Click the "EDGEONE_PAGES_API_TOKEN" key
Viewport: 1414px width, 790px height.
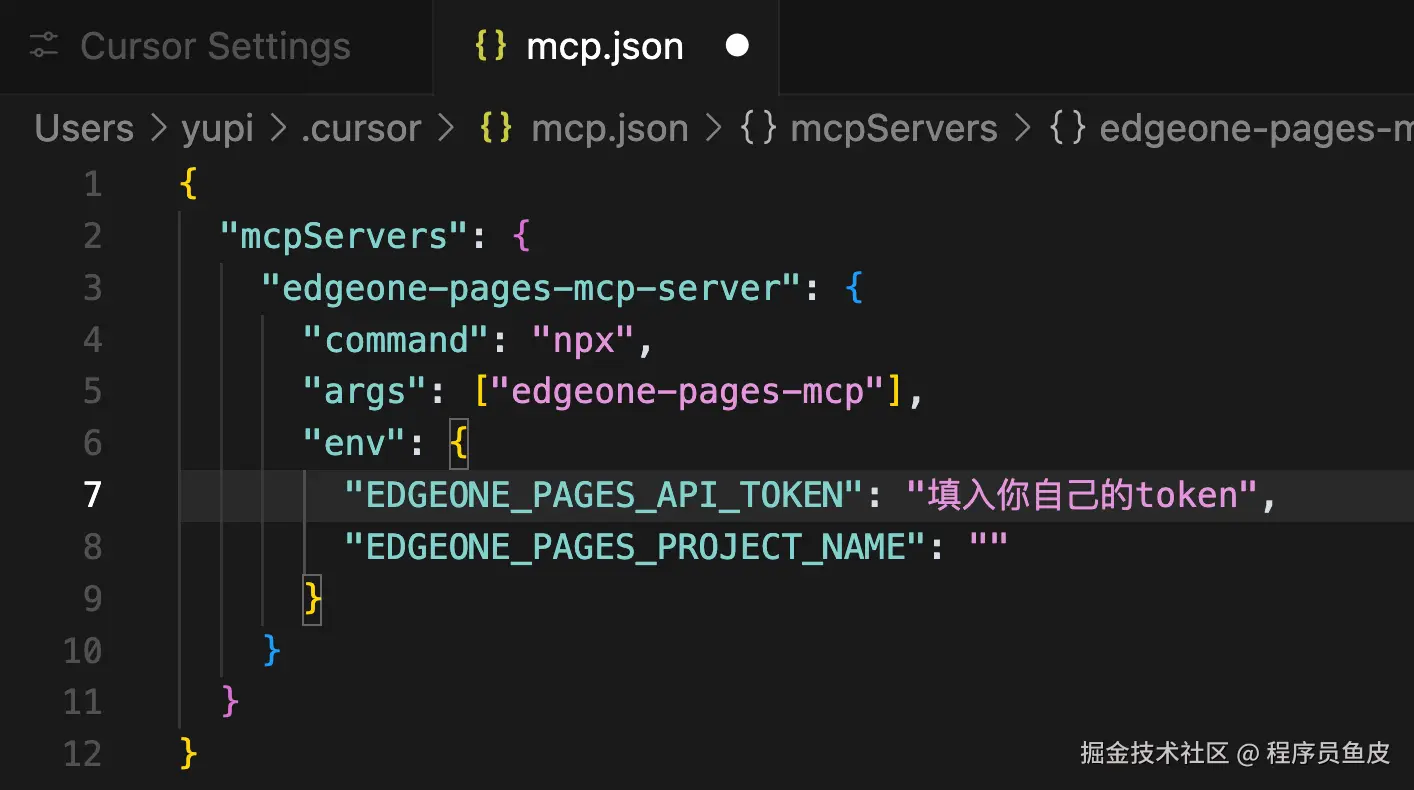click(604, 495)
